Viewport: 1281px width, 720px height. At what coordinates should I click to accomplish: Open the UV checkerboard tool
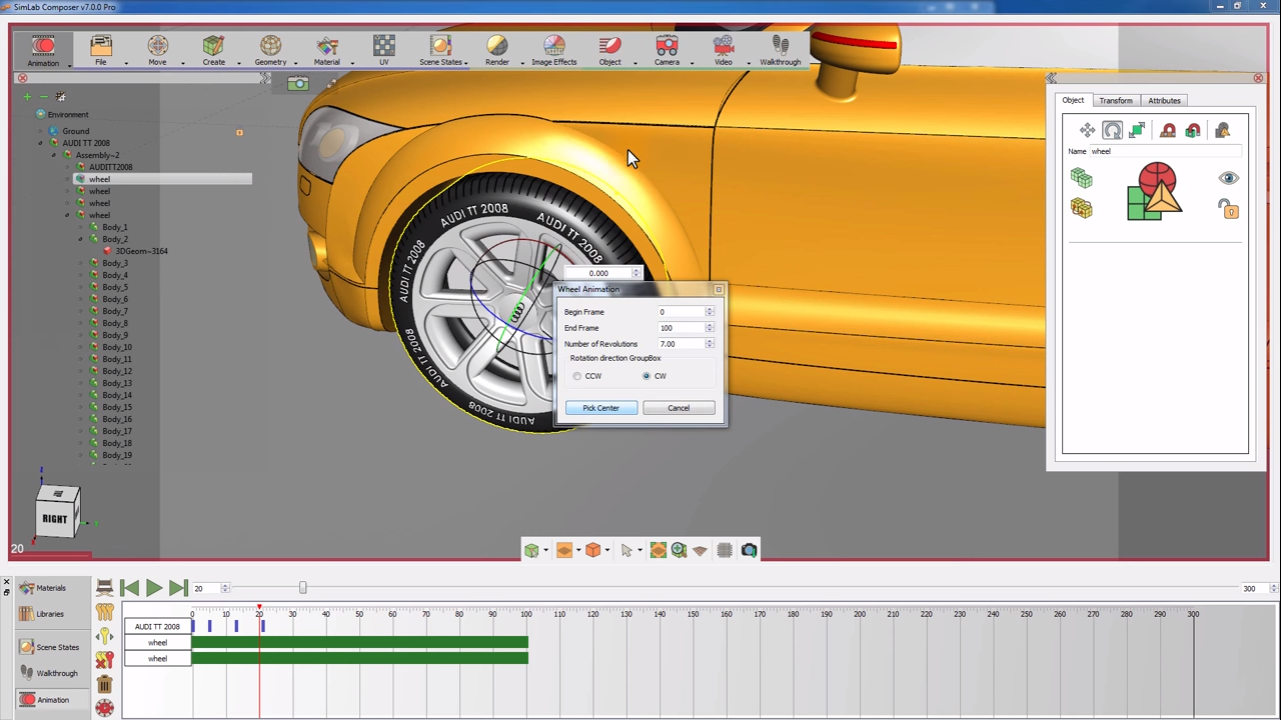pos(384,50)
